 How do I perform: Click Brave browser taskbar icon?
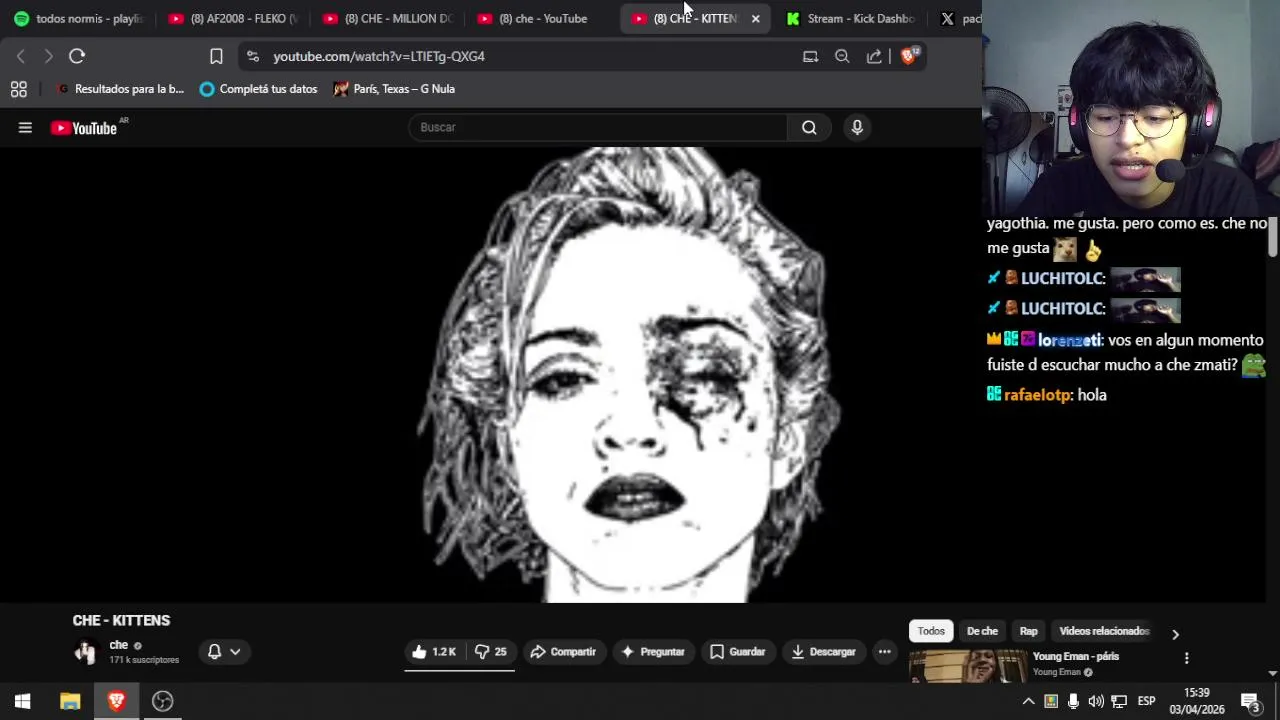pos(116,701)
